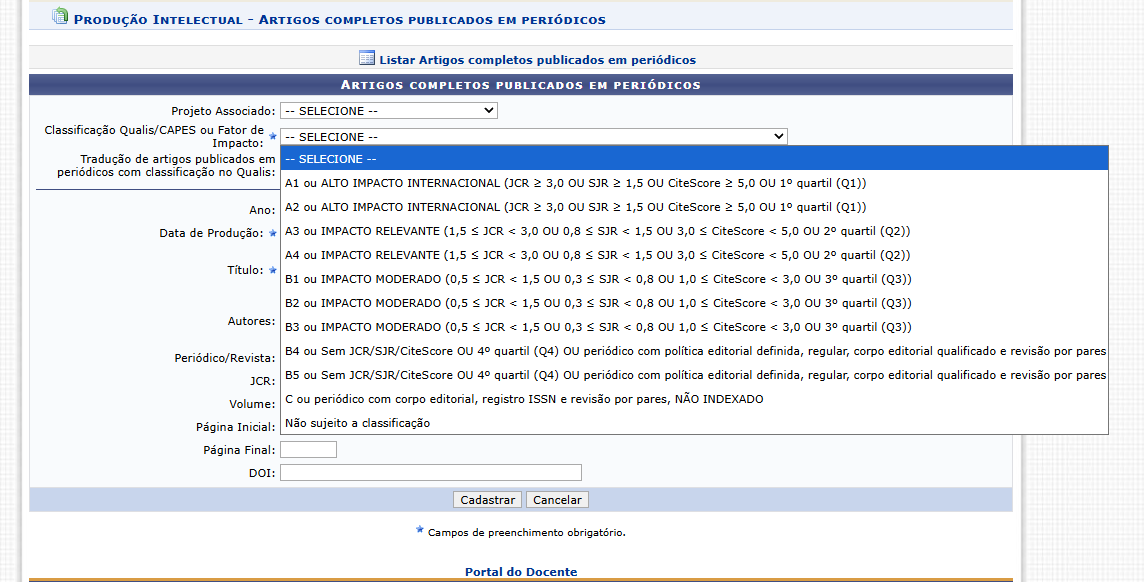The width and height of the screenshot is (1144, 582).
Task: Click the Página Final label
Action: (239, 450)
